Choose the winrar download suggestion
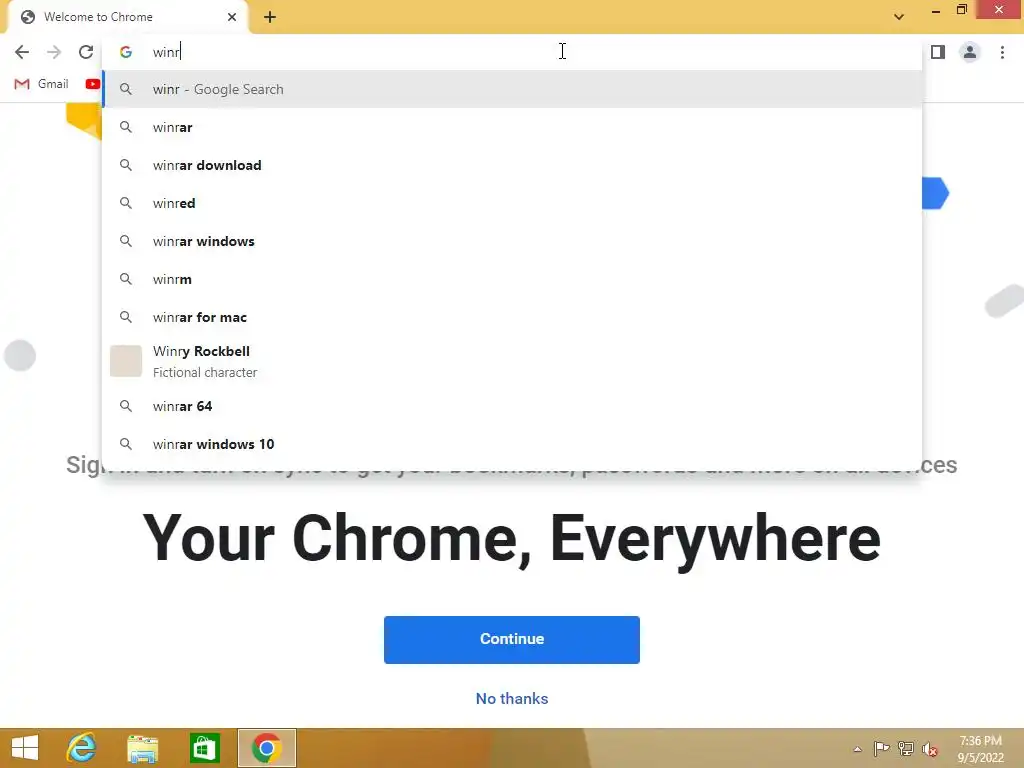Image resolution: width=1024 pixels, height=768 pixels. pos(512,165)
